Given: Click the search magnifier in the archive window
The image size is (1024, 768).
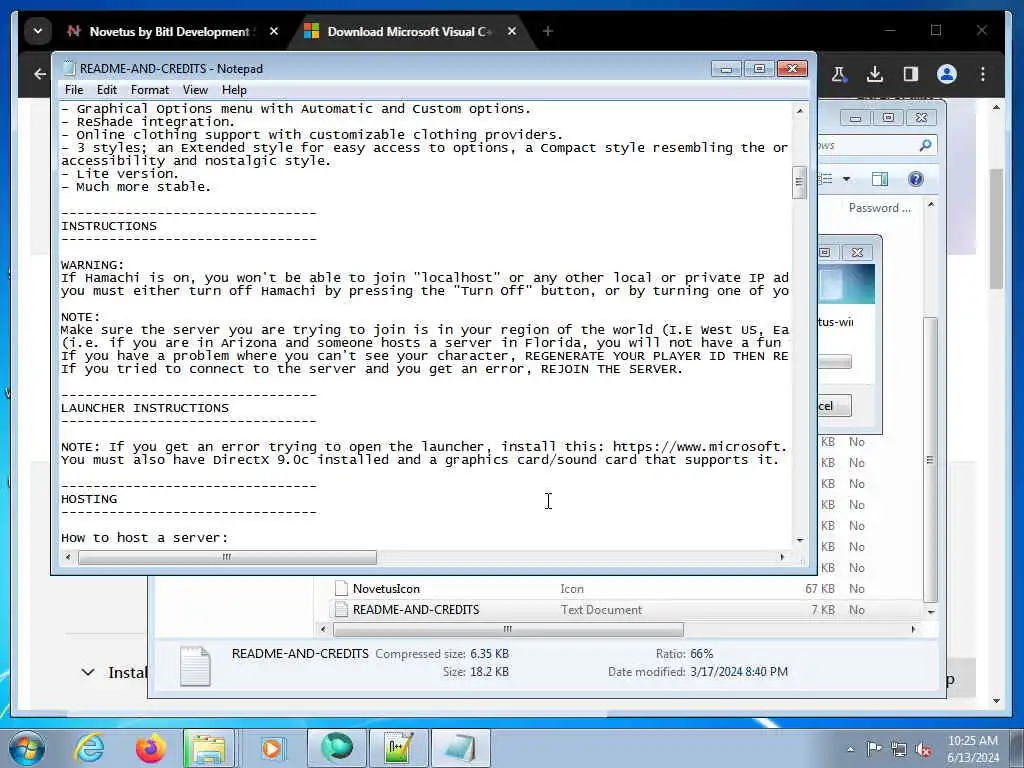Looking at the screenshot, I should 925,145.
